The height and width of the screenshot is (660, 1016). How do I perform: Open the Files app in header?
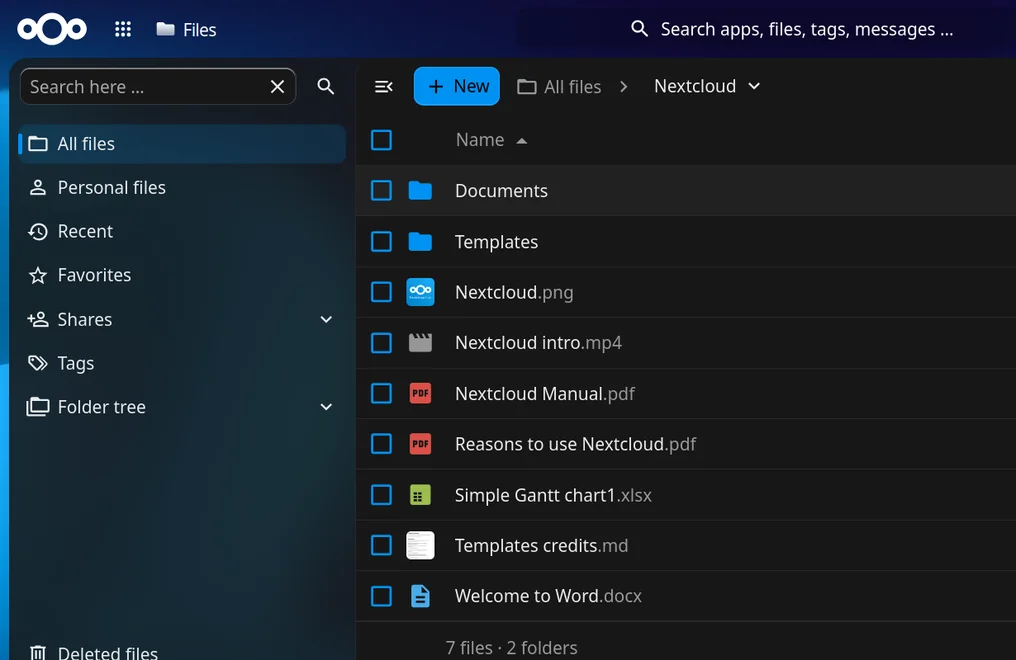point(186,30)
